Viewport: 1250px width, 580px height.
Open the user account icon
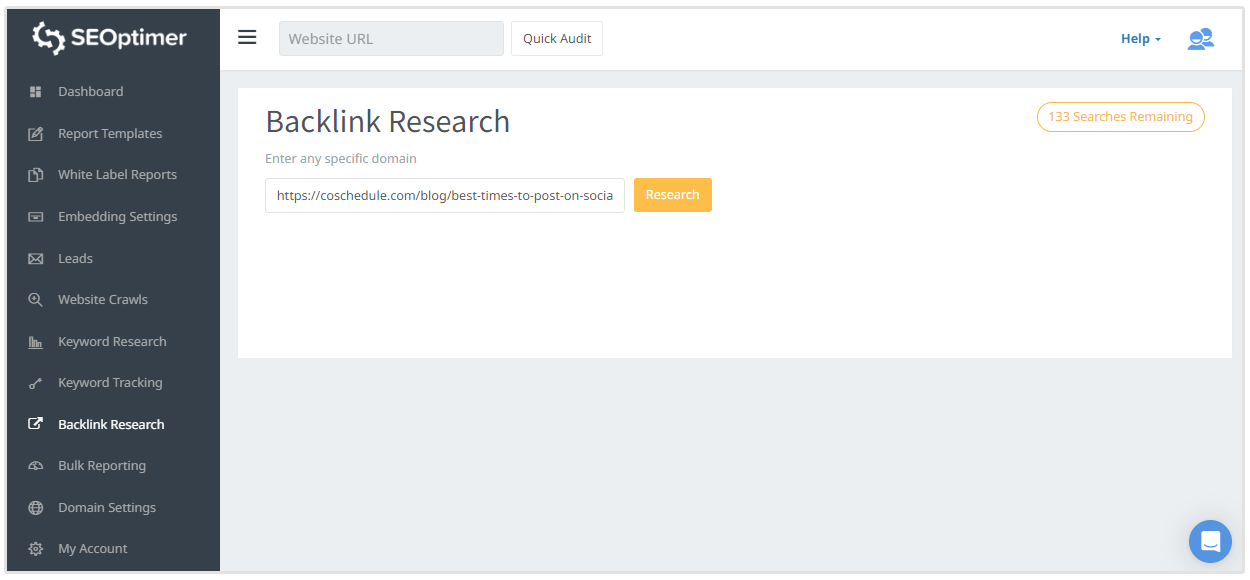click(x=1200, y=39)
